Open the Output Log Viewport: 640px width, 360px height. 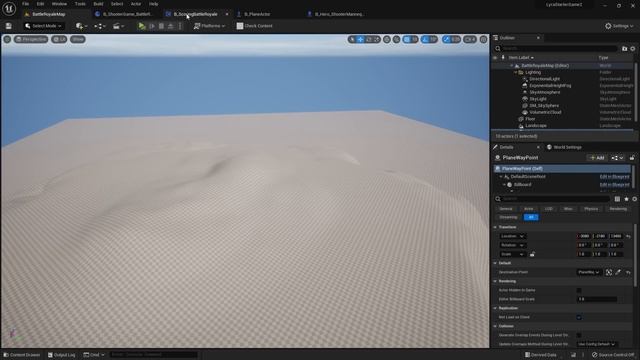62,355
